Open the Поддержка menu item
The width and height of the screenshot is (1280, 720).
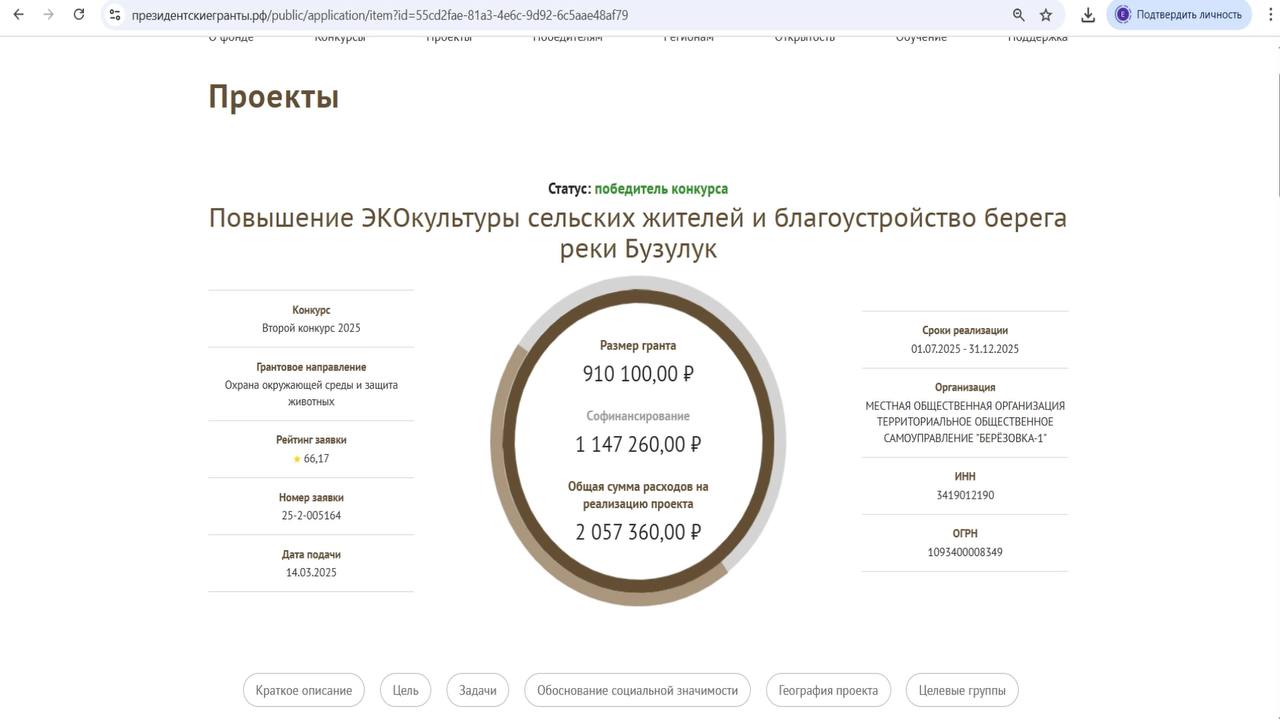pos(1038,39)
